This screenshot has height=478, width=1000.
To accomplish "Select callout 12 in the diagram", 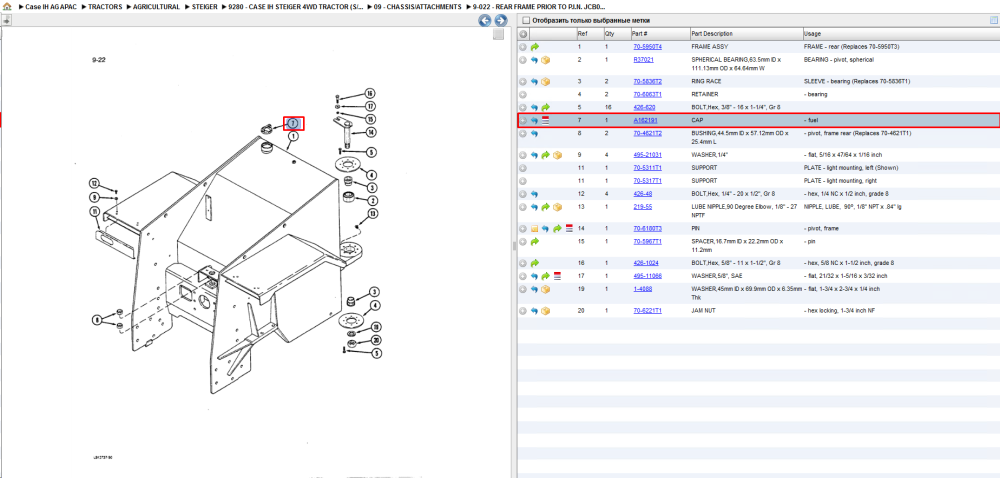I will pos(94,183).
